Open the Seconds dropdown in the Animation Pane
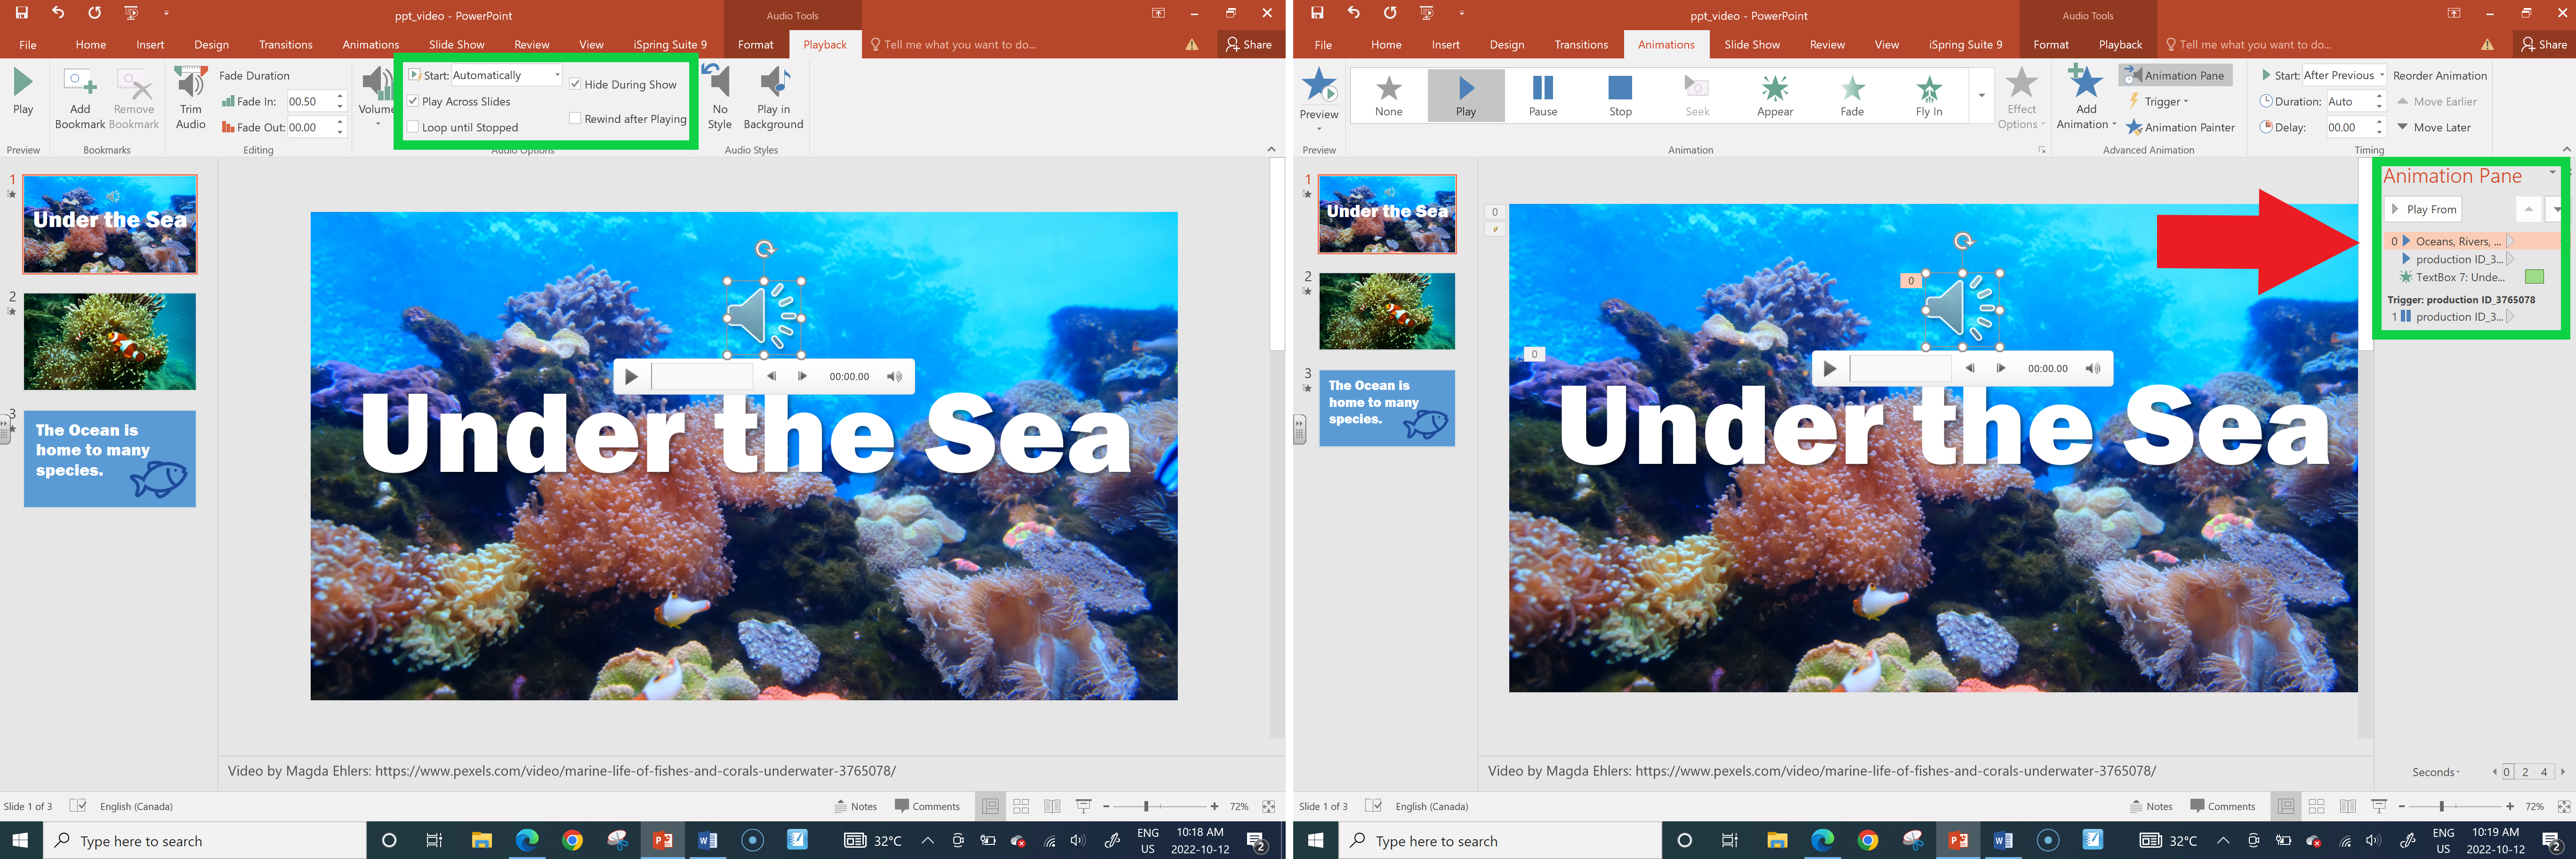The height and width of the screenshot is (859, 2576). (2436, 772)
